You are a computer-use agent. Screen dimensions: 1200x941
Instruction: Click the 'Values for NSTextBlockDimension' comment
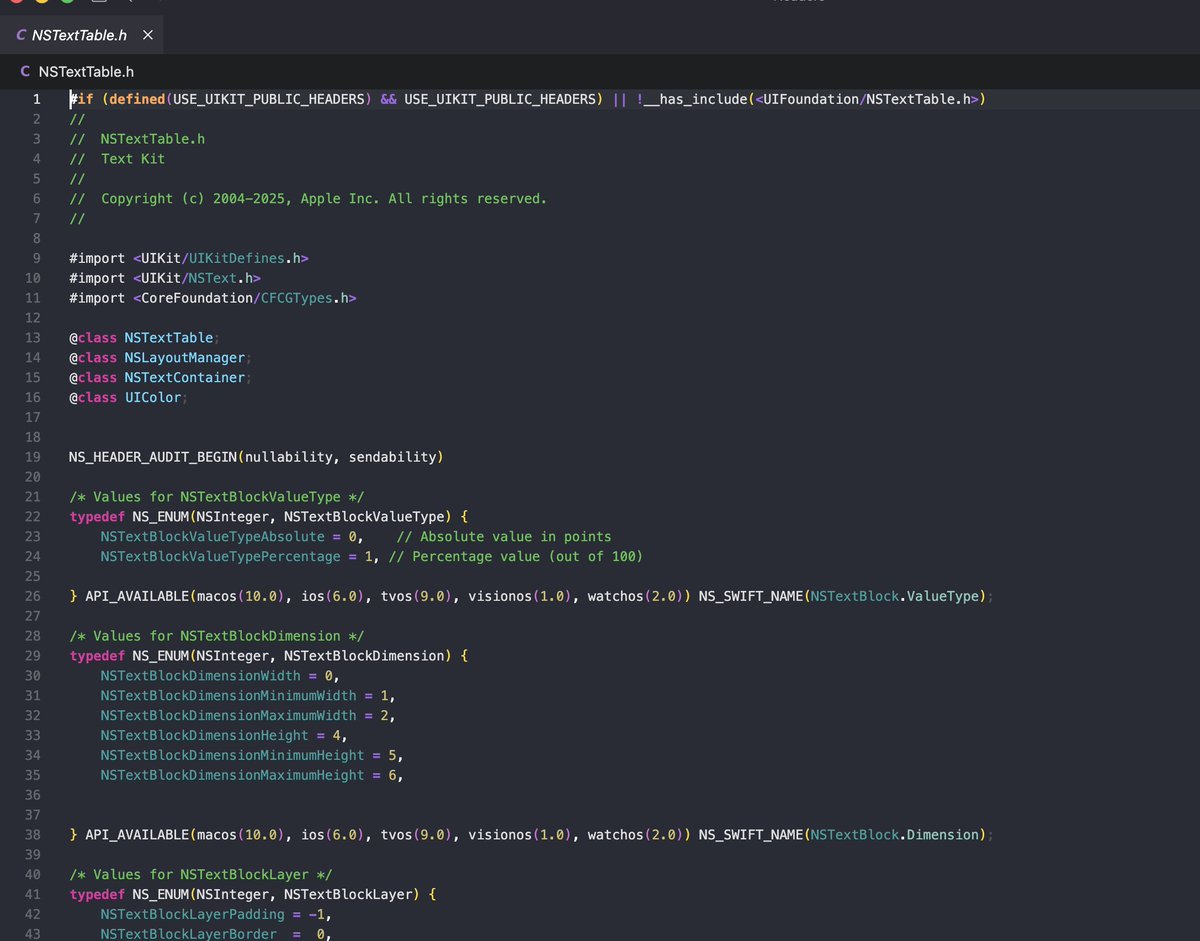pyautogui.click(x=217, y=635)
